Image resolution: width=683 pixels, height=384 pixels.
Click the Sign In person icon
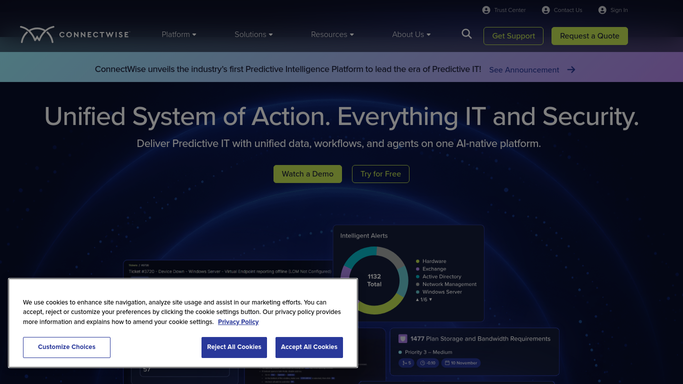pyautogui.click(x=602, y=10)
